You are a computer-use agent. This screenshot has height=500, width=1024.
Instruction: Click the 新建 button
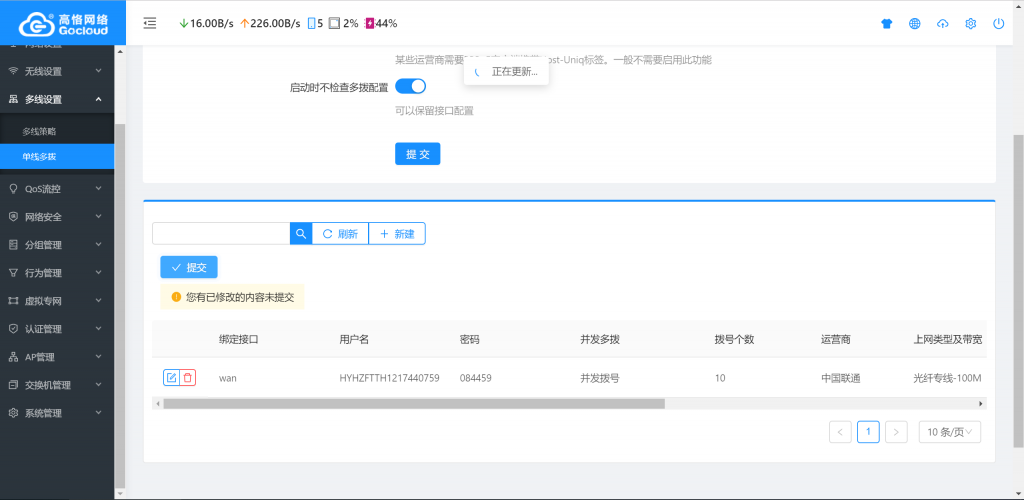[397, 233]
